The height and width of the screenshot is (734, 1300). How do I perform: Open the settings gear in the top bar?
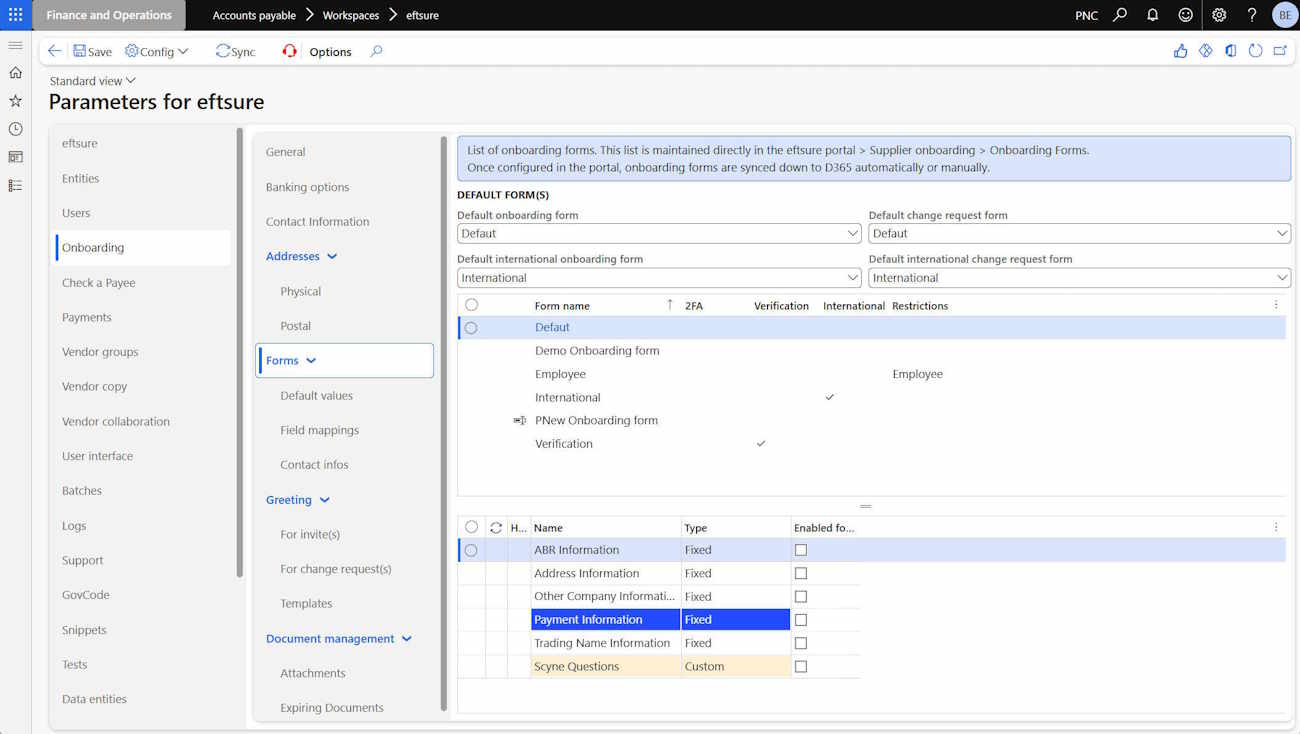click(1219, 15)
